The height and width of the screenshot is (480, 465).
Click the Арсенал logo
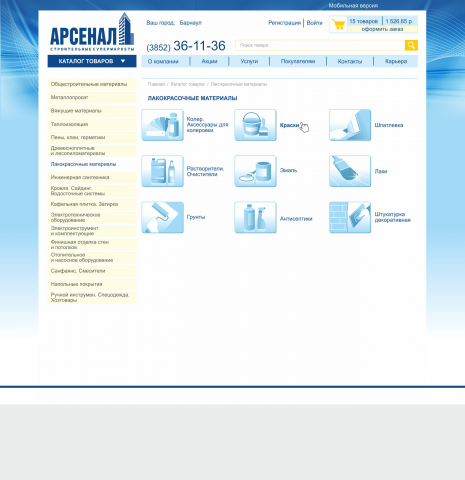click(x=92, y=32)
